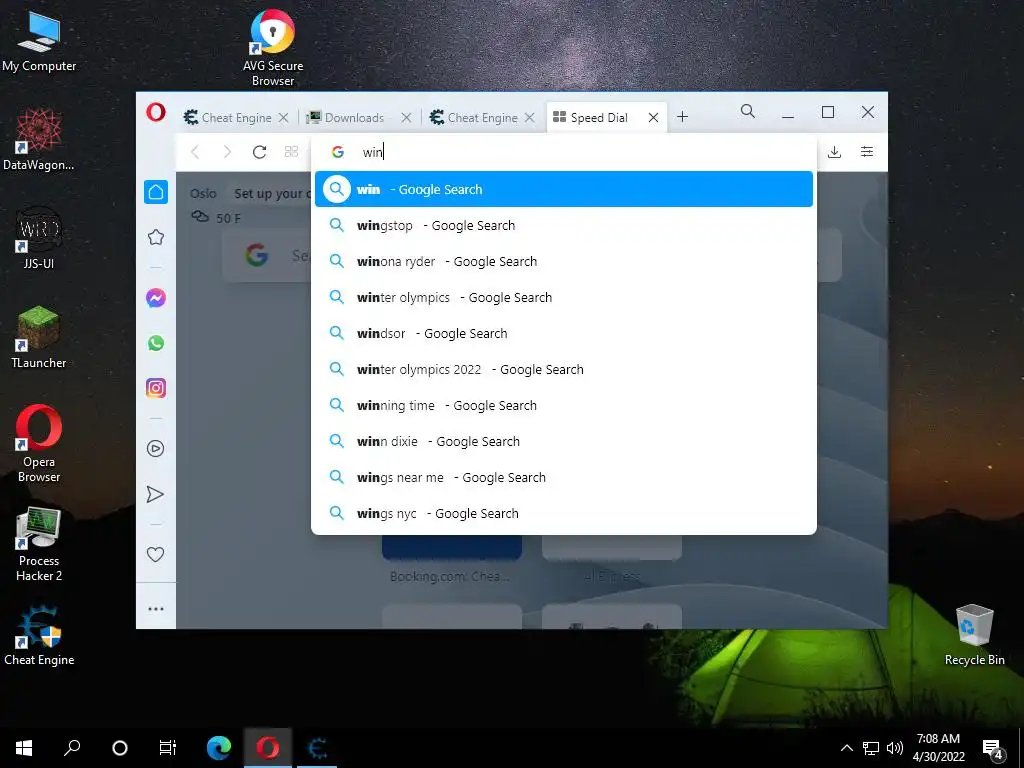Go to Speed Dial home in sidebar
The height and width of the screenshot is (768, 1024).
(x=155, y=192)
